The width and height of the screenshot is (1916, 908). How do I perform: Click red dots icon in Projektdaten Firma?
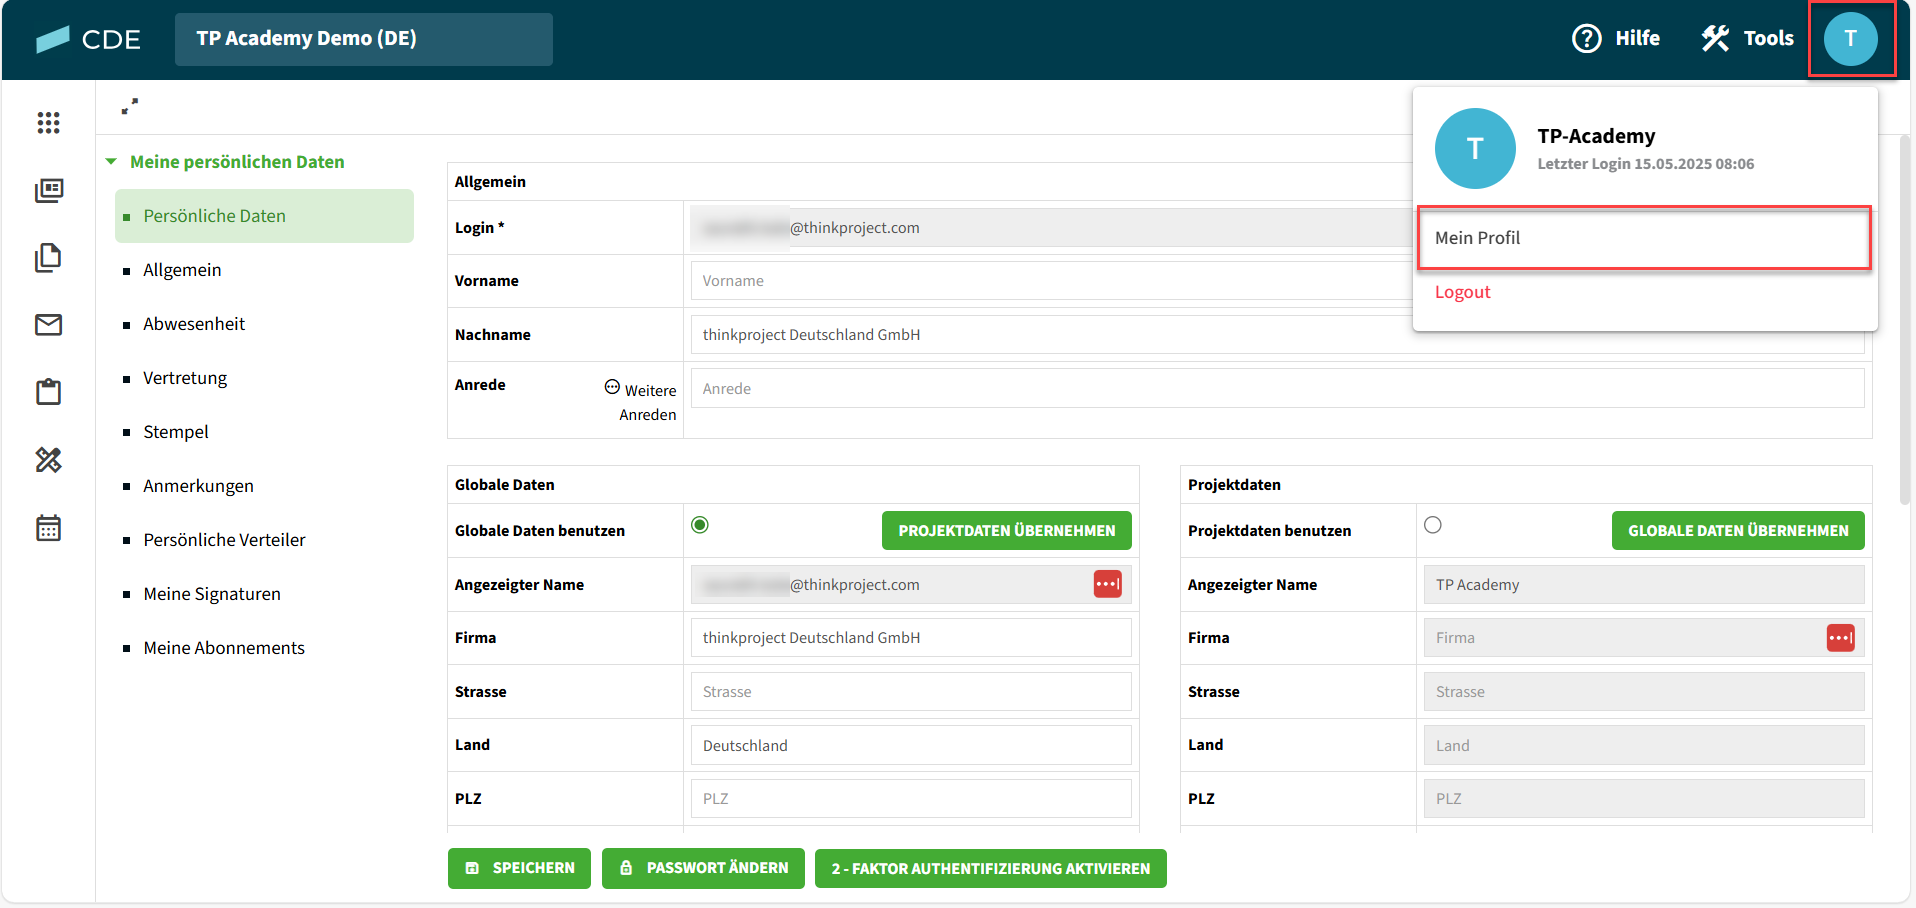(1841, 638)
